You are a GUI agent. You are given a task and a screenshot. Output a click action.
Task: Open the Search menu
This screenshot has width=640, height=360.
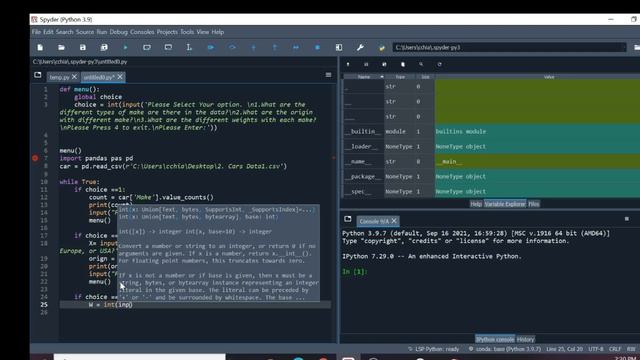pos(64,32)
